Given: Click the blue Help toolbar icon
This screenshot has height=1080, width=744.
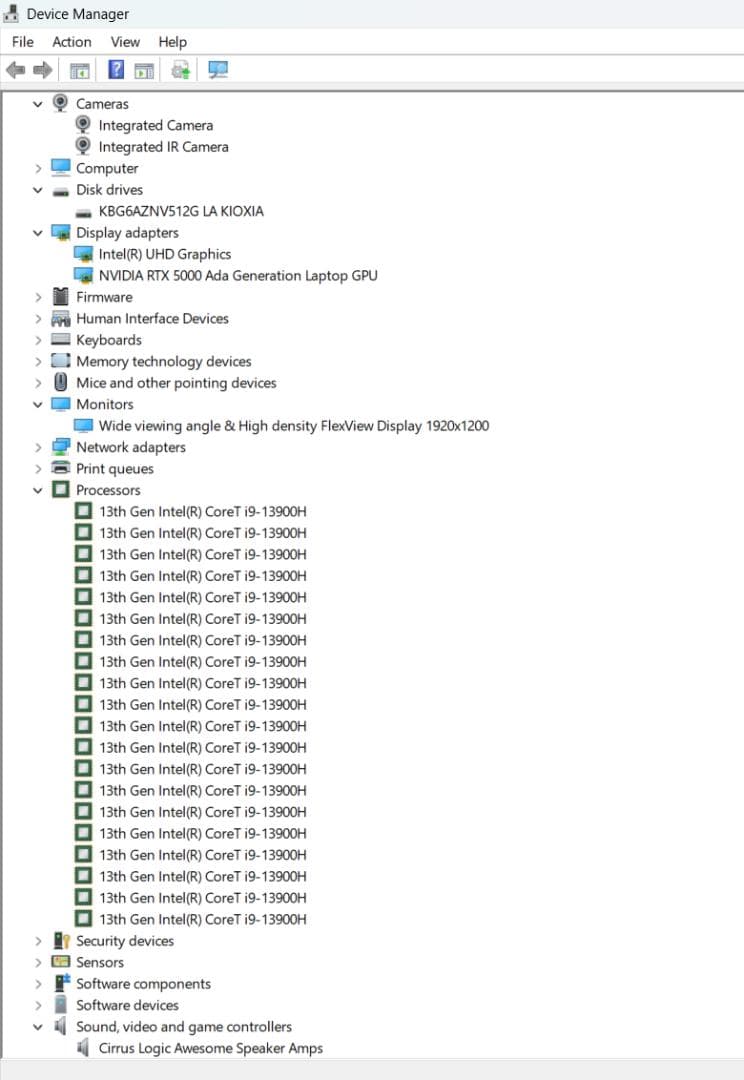Looking at the screenshot, I should pos(116,70).
